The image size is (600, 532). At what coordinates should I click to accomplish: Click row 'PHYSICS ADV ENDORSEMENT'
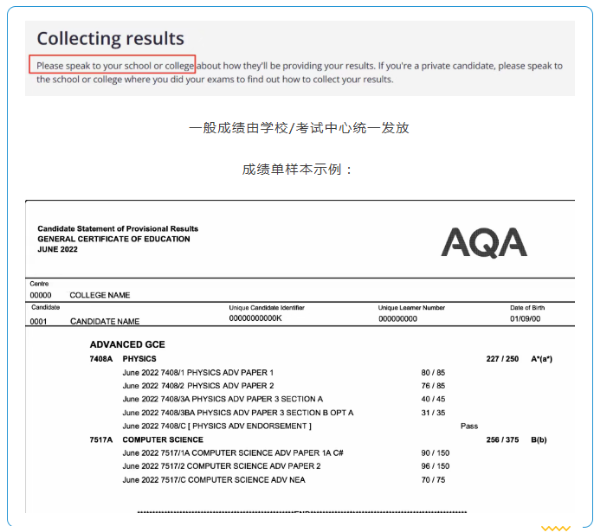click(x=217, y=426)
